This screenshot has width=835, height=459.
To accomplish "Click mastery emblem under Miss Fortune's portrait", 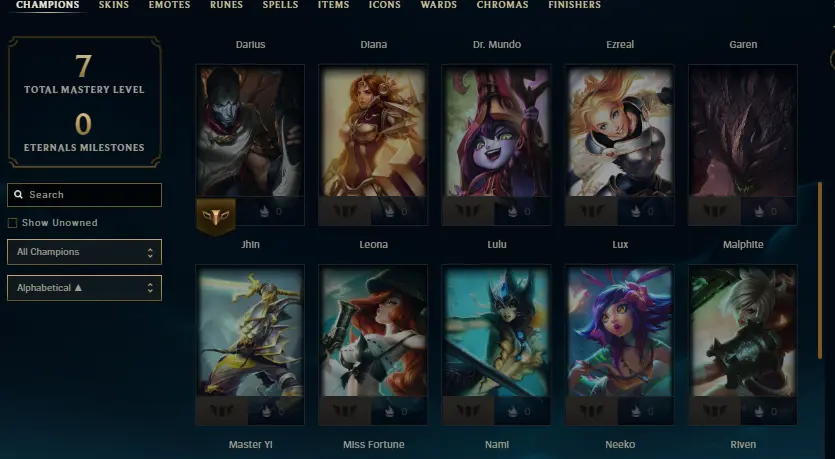I will tap(345, 411).
